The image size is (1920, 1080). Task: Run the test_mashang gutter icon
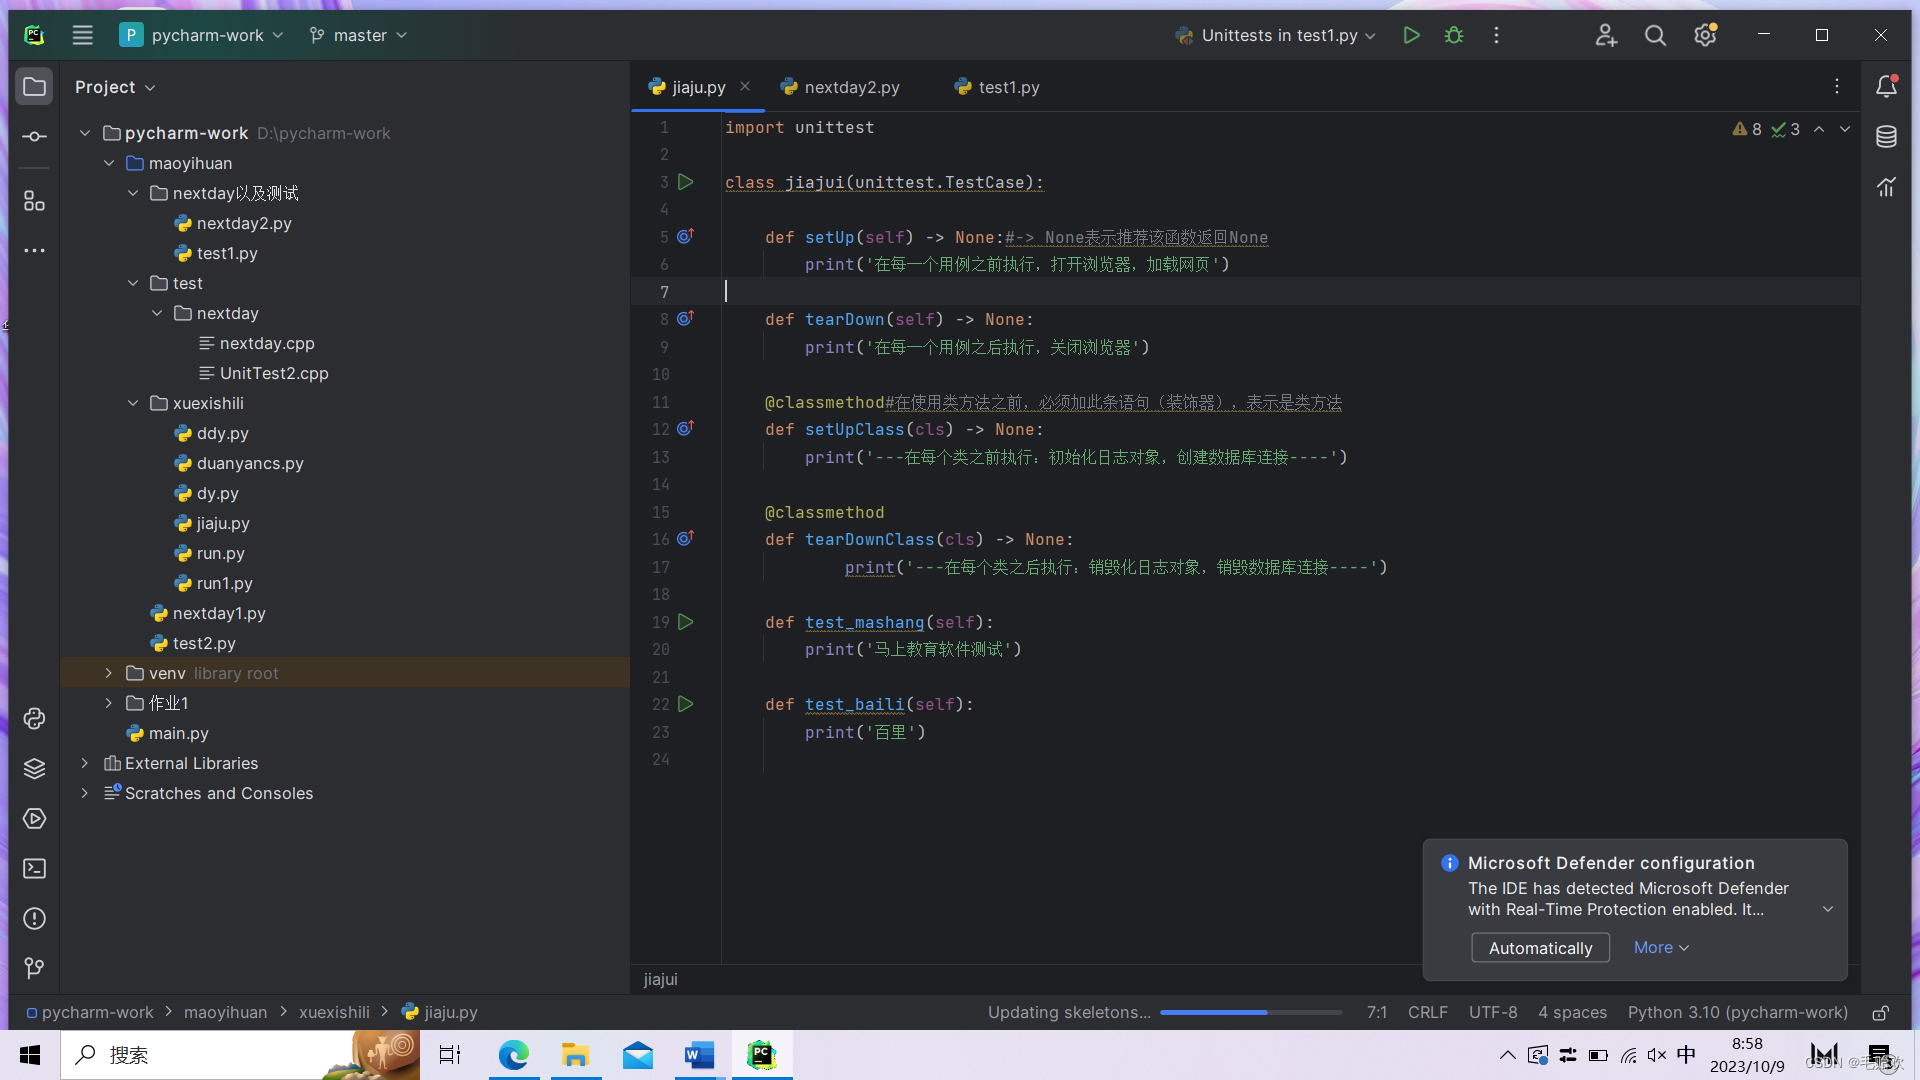click(x=686, y=622)
